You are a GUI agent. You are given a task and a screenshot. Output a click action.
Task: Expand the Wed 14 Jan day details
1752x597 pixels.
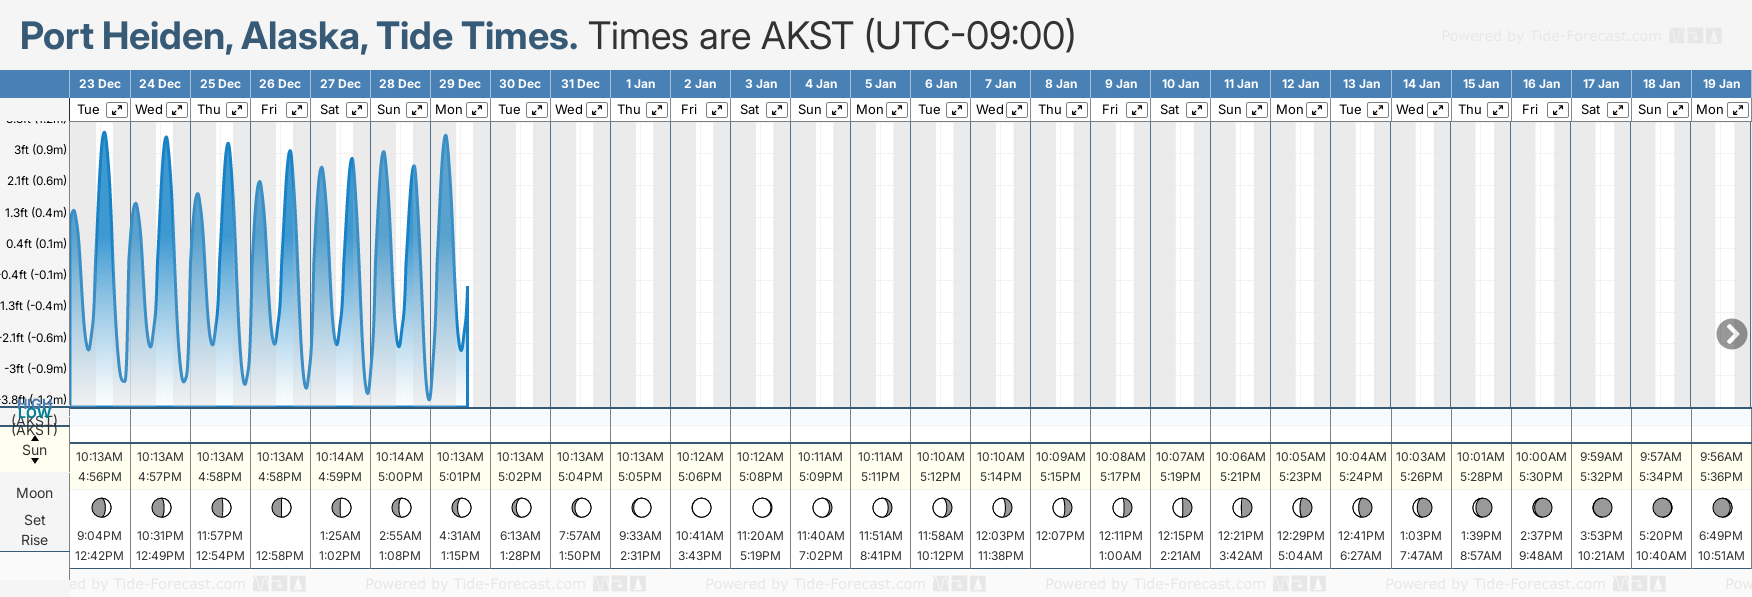1437,110
